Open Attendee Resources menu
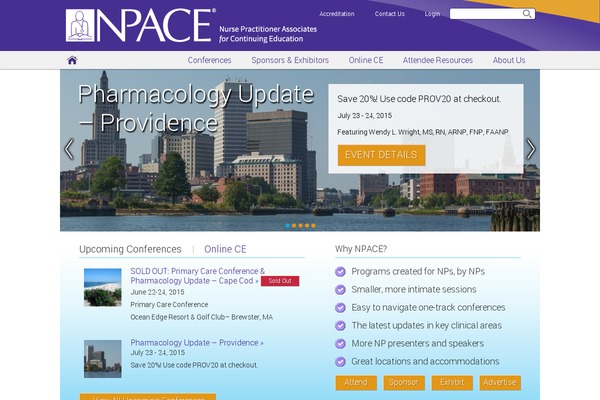Viewport: 600px width, 400px height. click(x=438, y=60)
